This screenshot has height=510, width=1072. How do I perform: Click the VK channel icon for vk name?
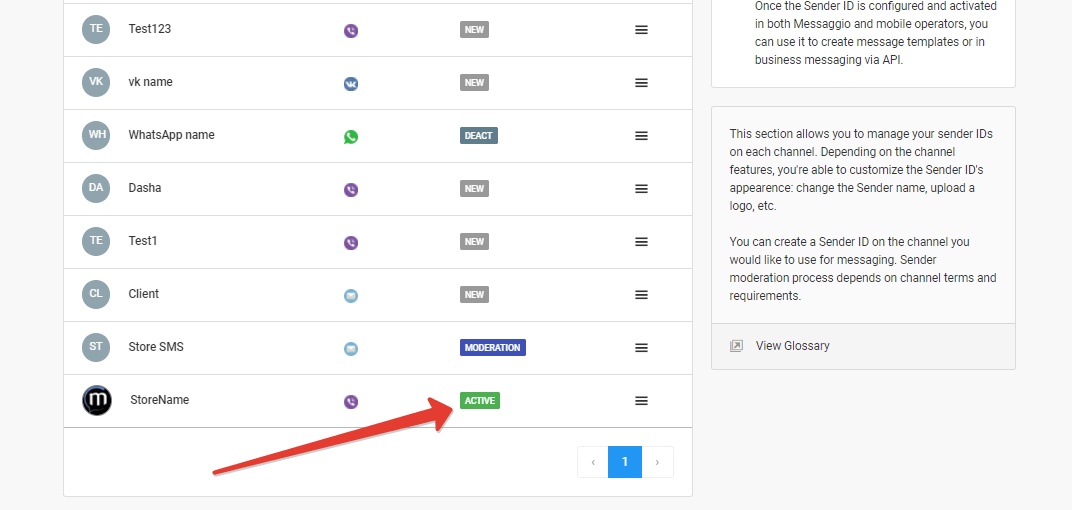click(x=351, y=84)
